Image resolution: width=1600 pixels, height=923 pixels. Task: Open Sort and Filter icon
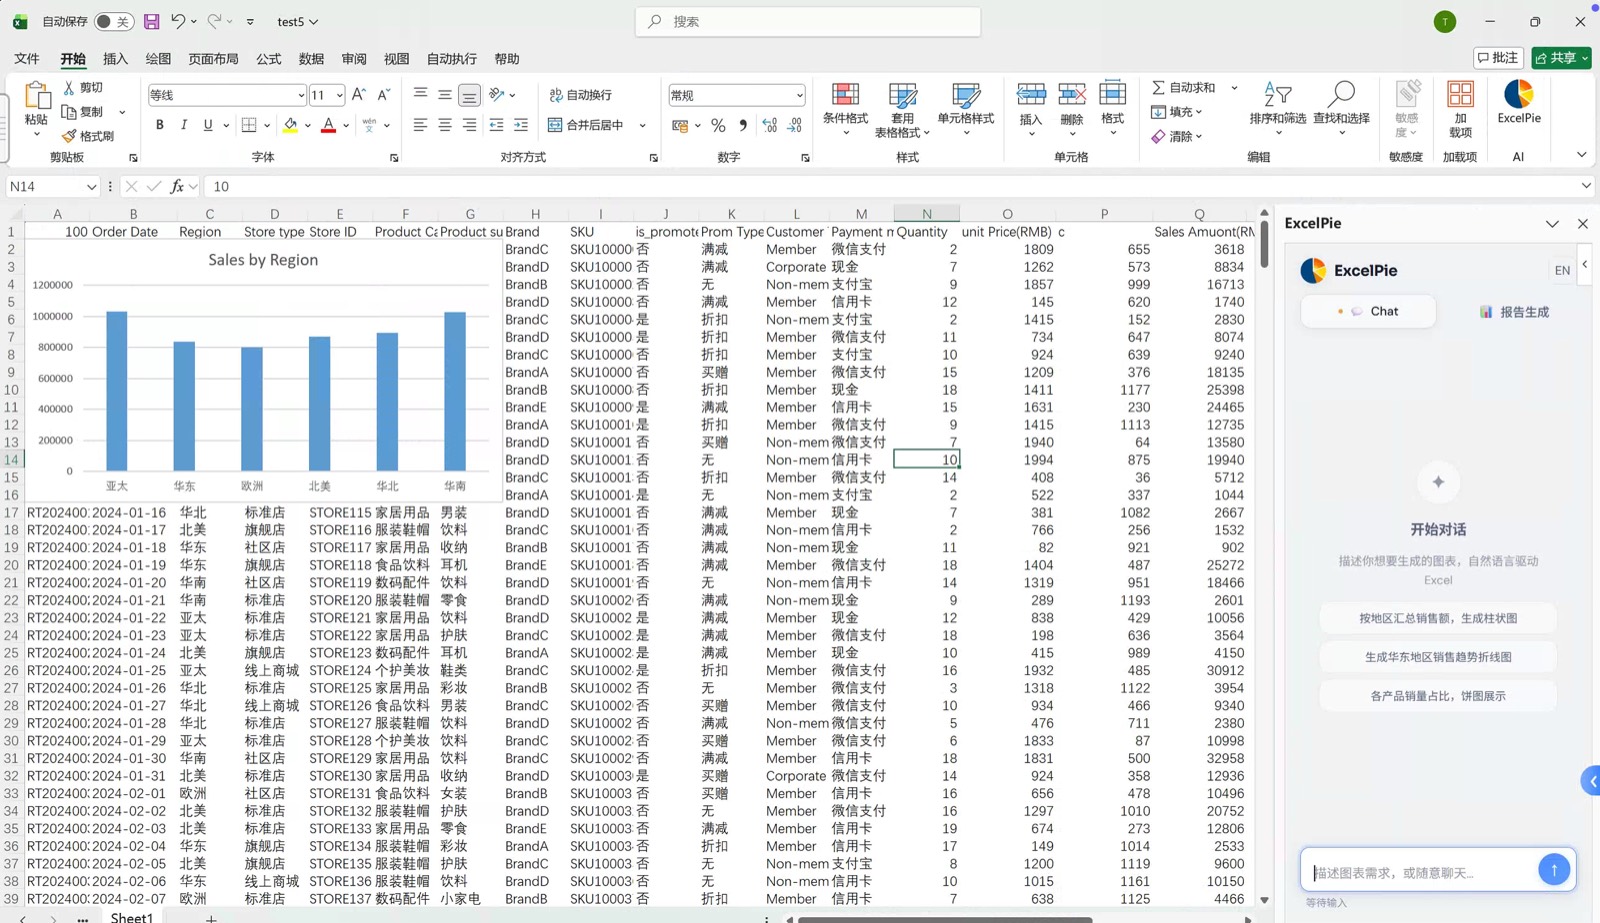(x=1277, y=95)
